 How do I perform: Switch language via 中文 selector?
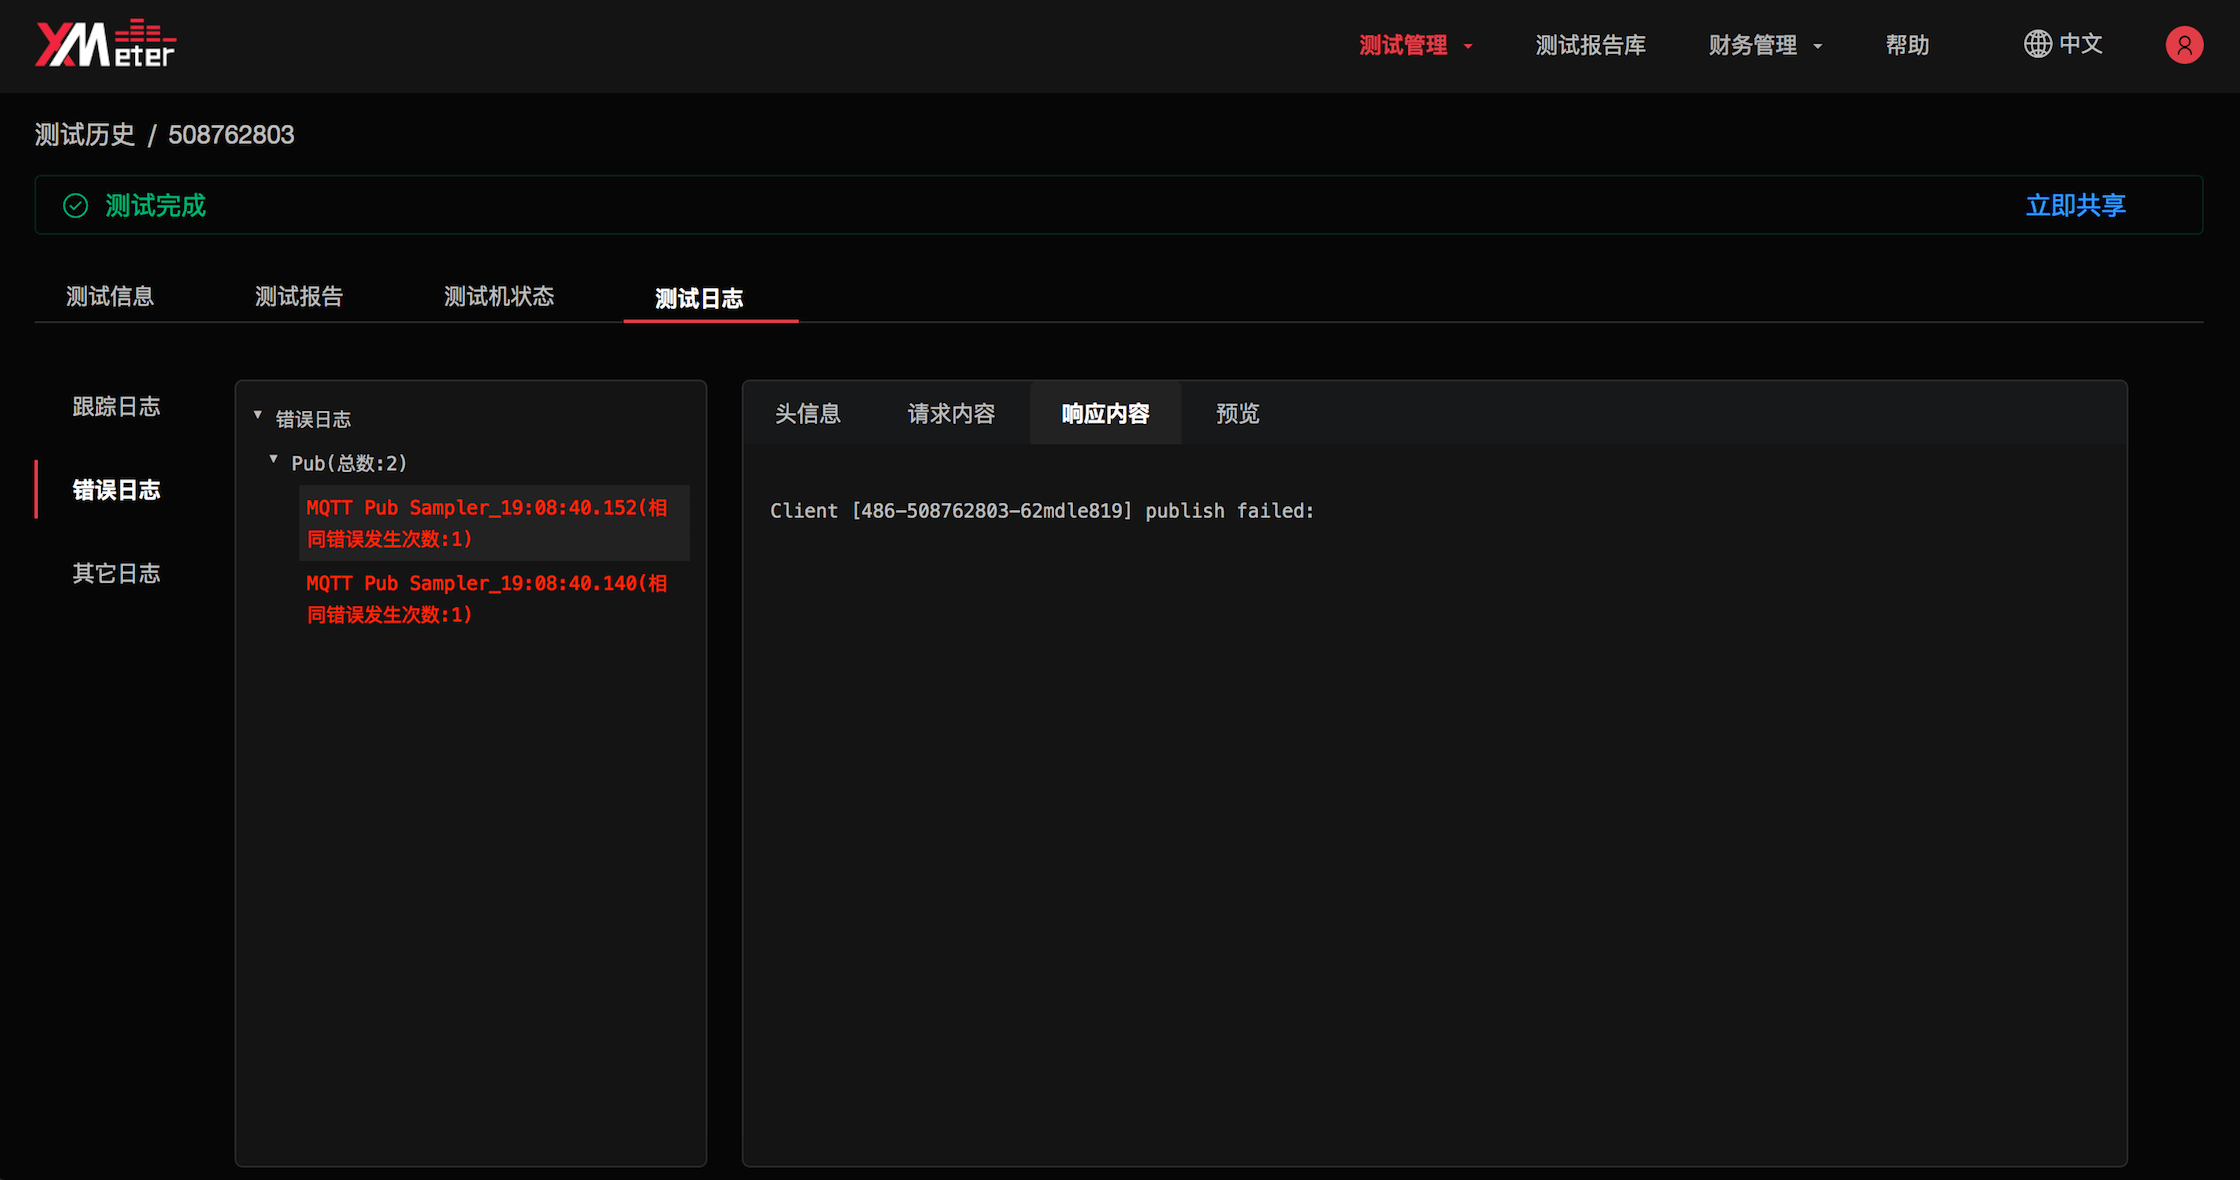coord(2082,44)
